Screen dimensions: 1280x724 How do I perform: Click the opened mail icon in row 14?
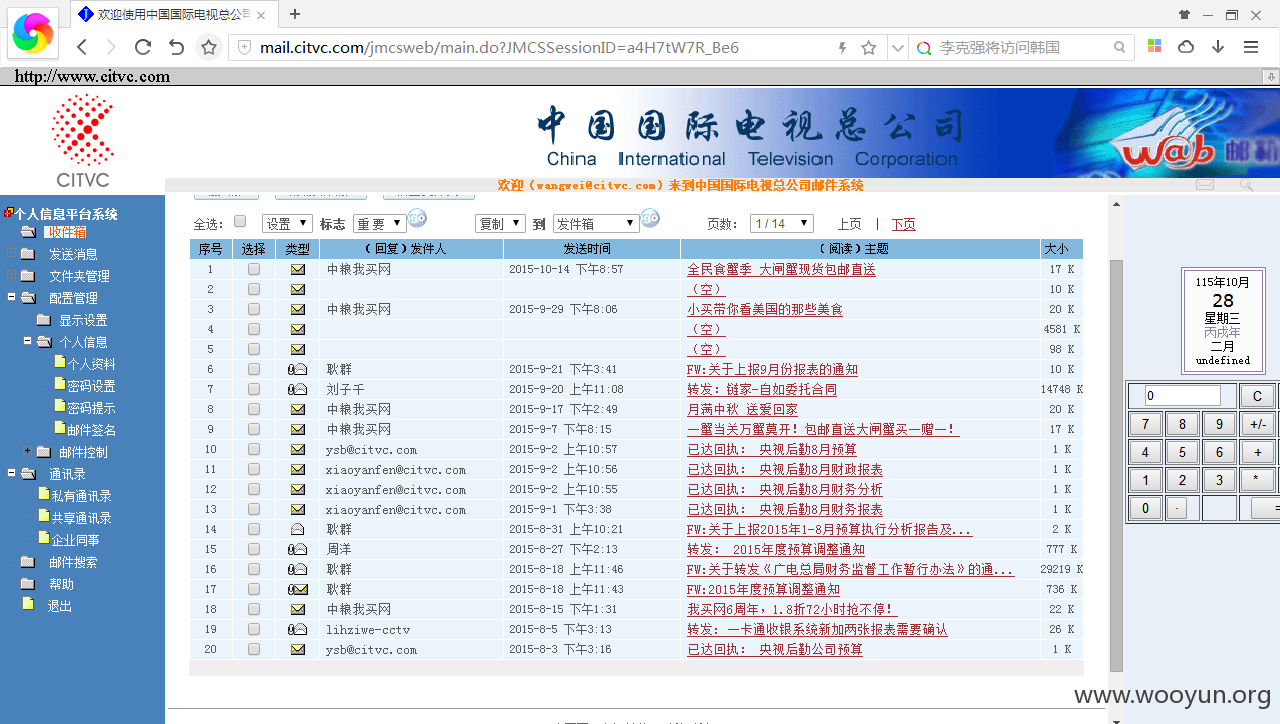pyautogui.click(x=297, y=530)
